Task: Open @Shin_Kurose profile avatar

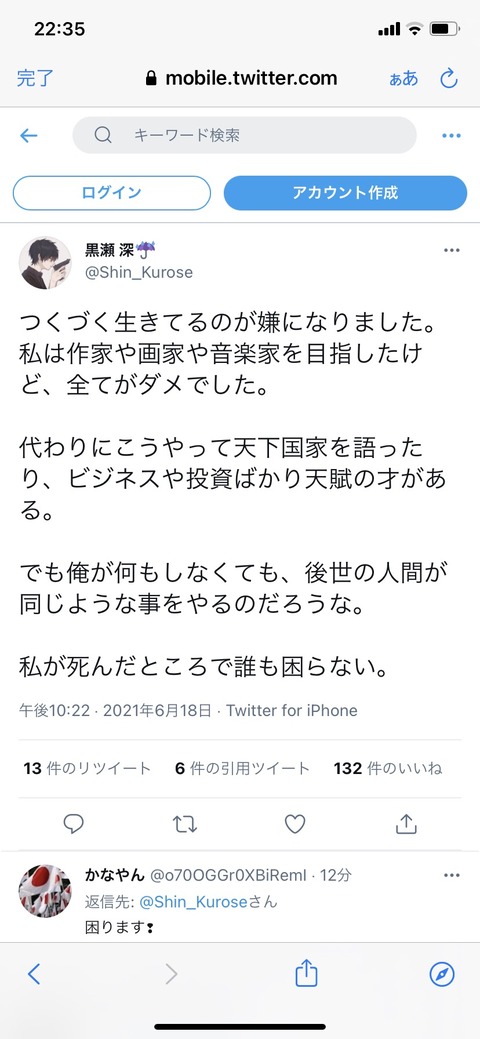Action: (x=45, y=262)
